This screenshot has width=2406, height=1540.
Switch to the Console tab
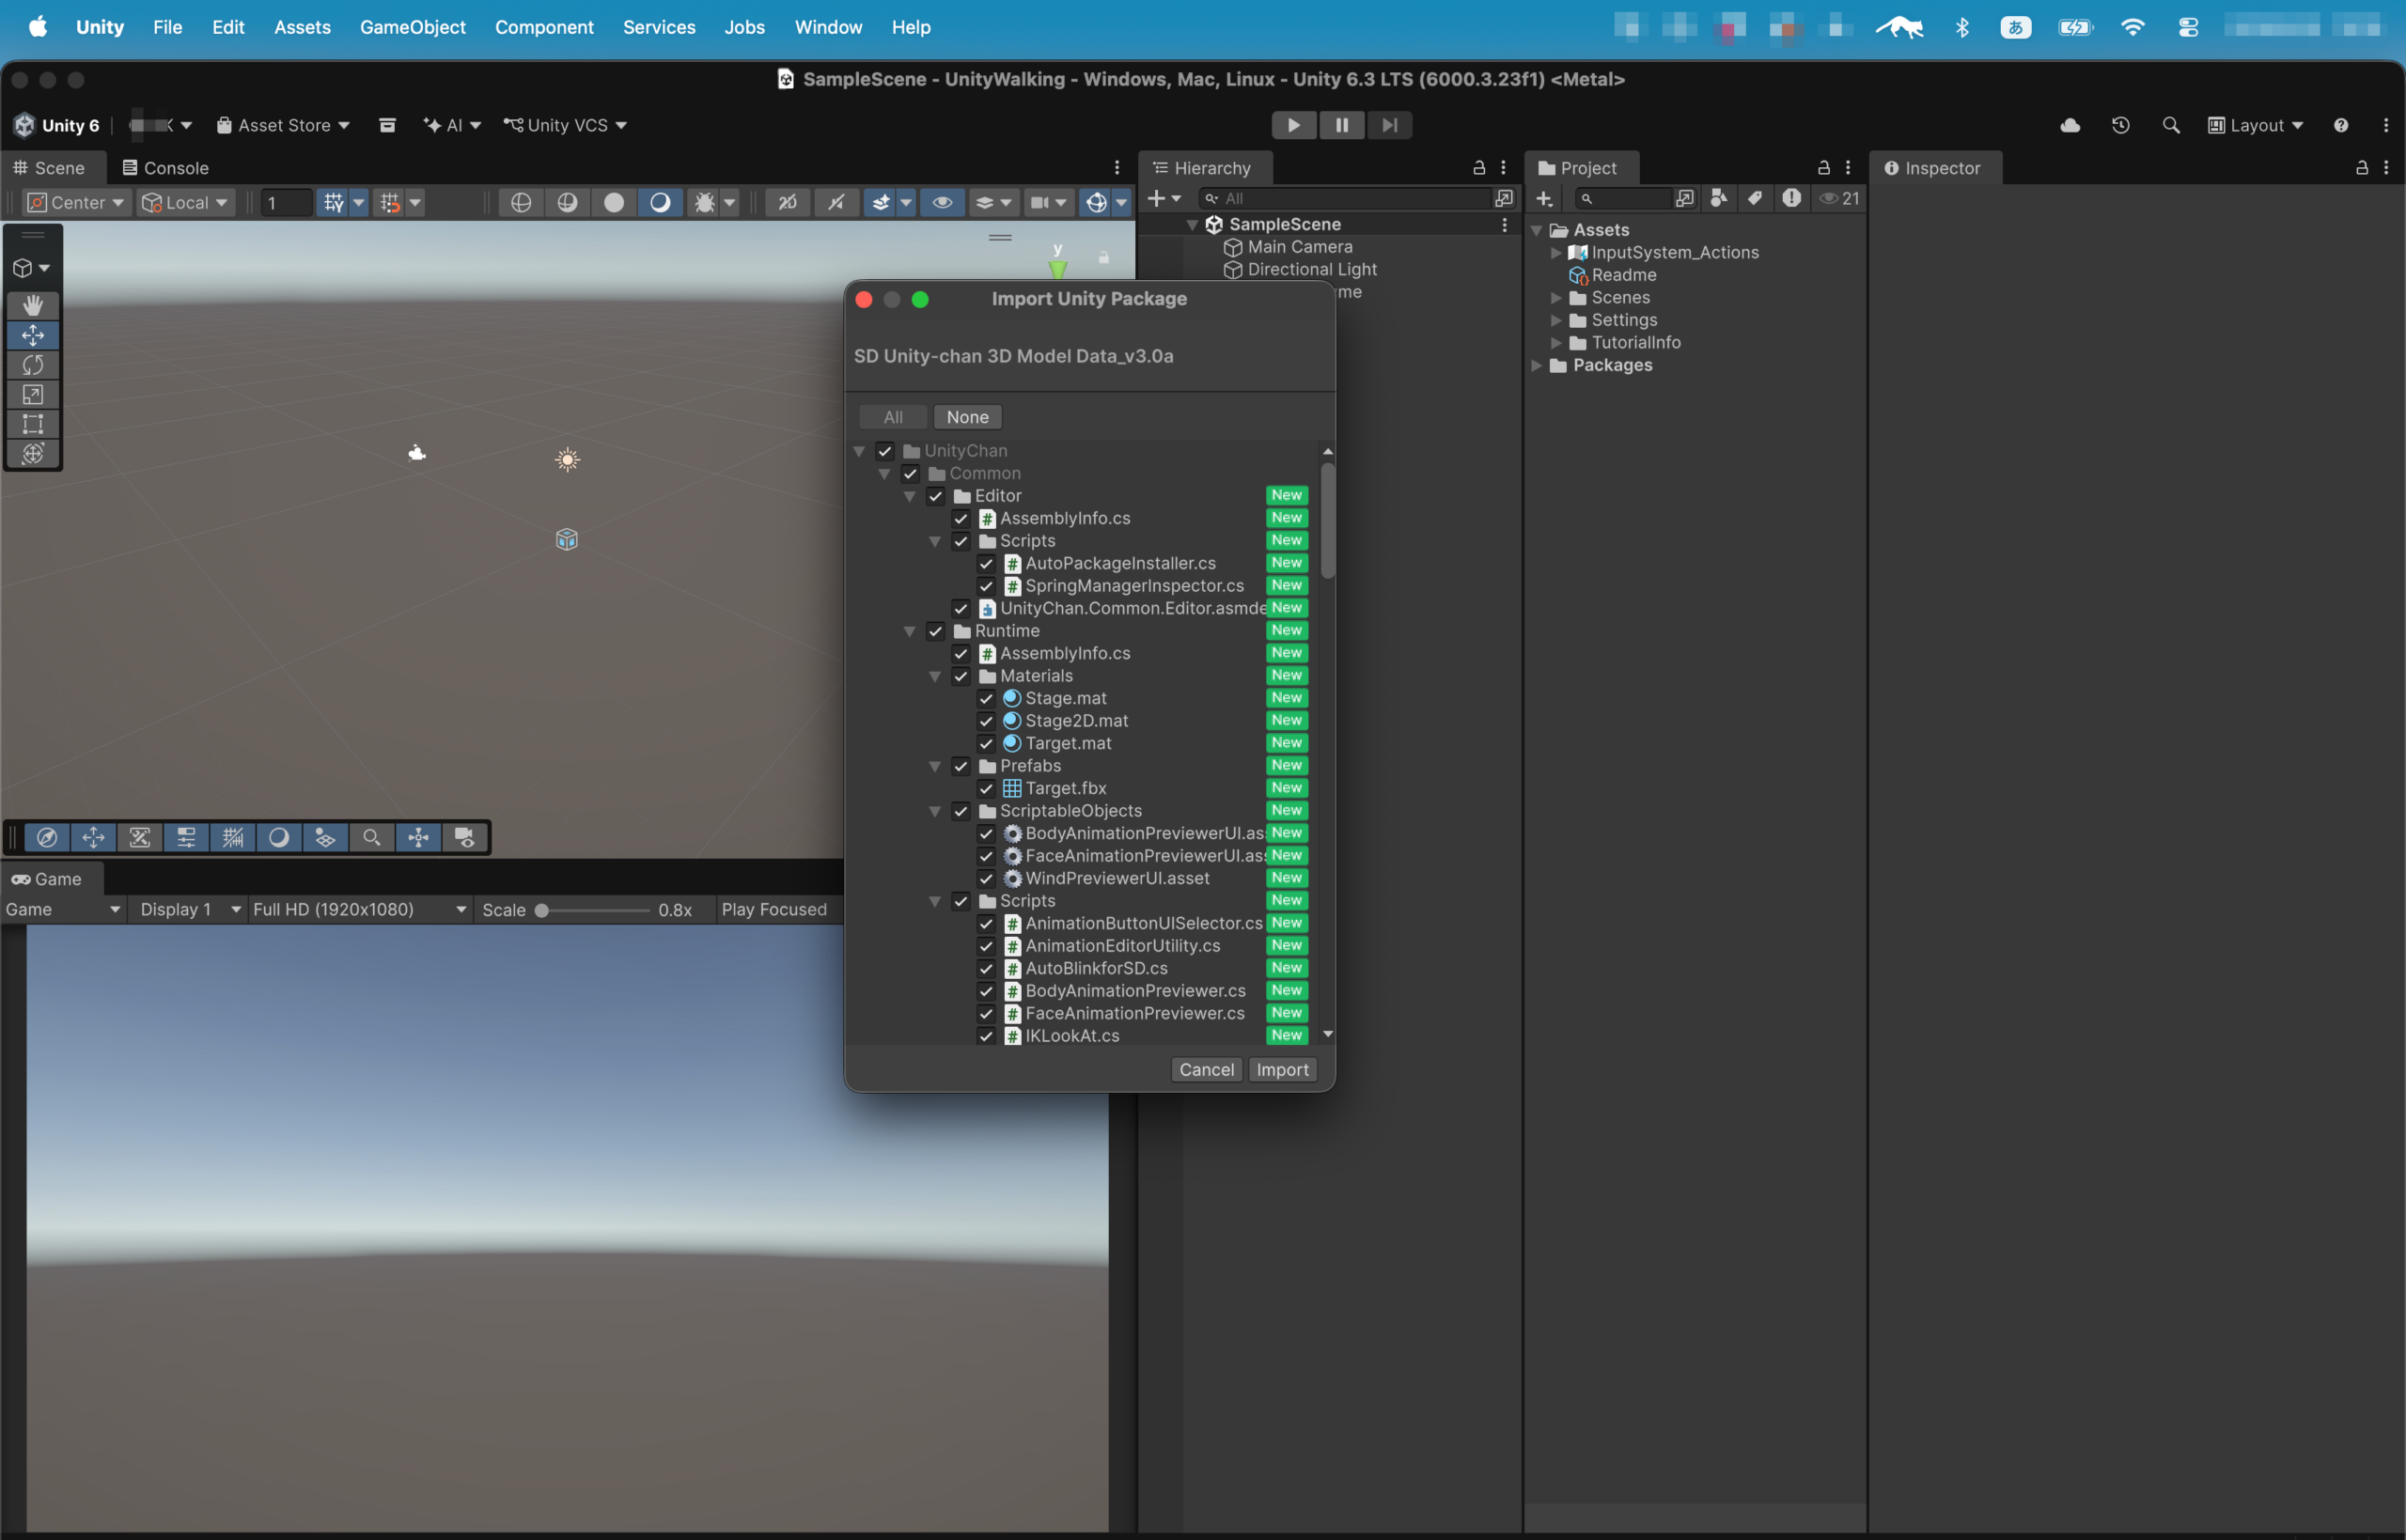(165, 168)
